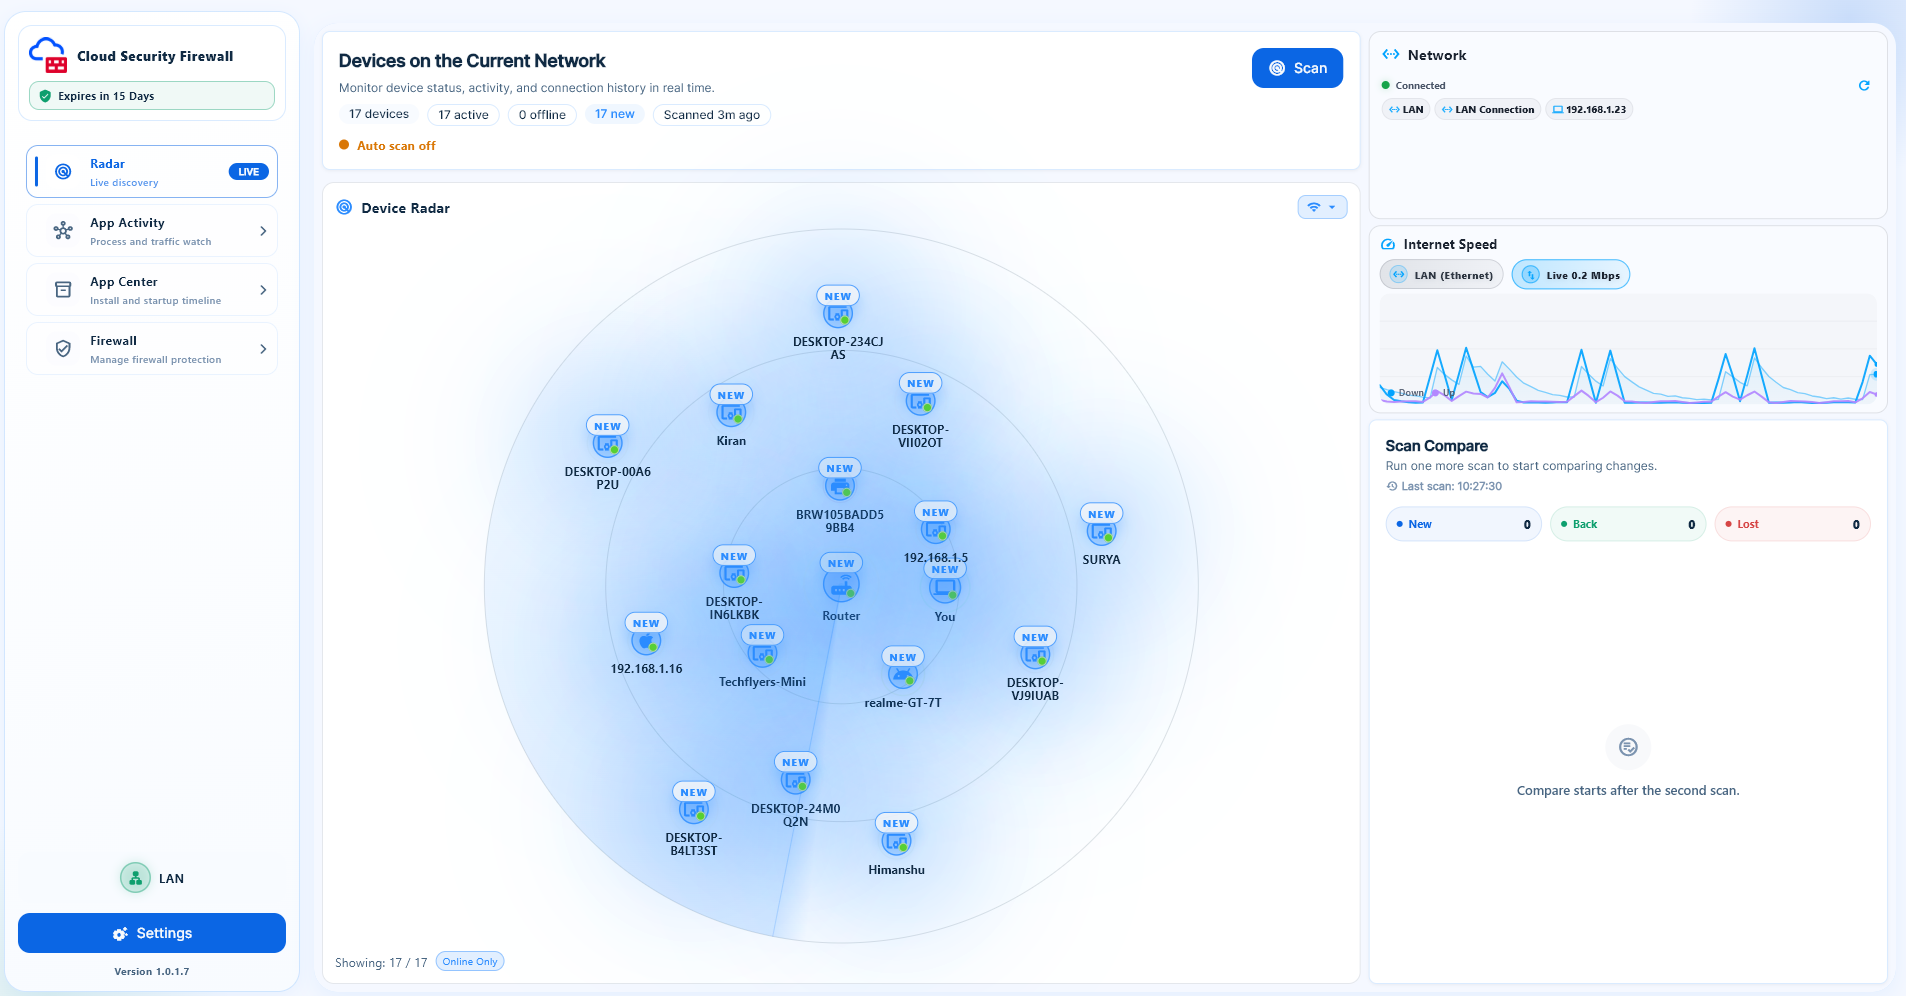Toggle the Online Only filter
The height and width of the screenshot is (996, 1906).
click(470, 962)
